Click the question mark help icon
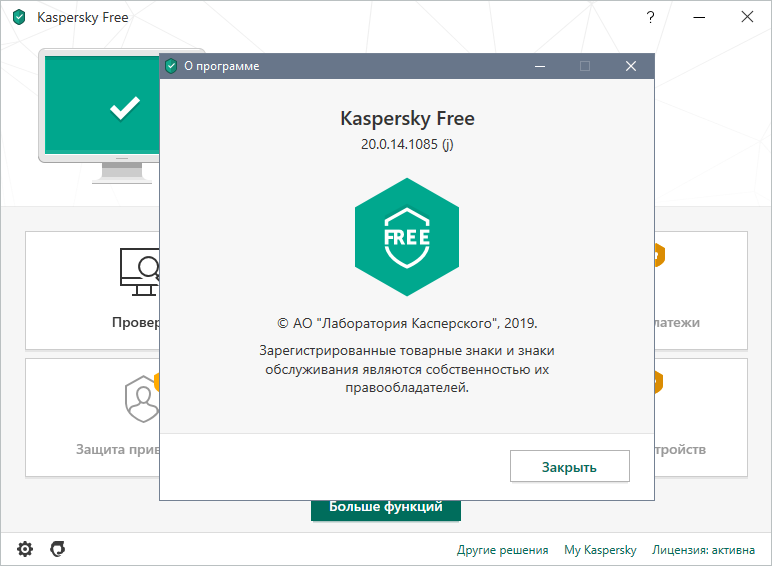 coord(651,18)
